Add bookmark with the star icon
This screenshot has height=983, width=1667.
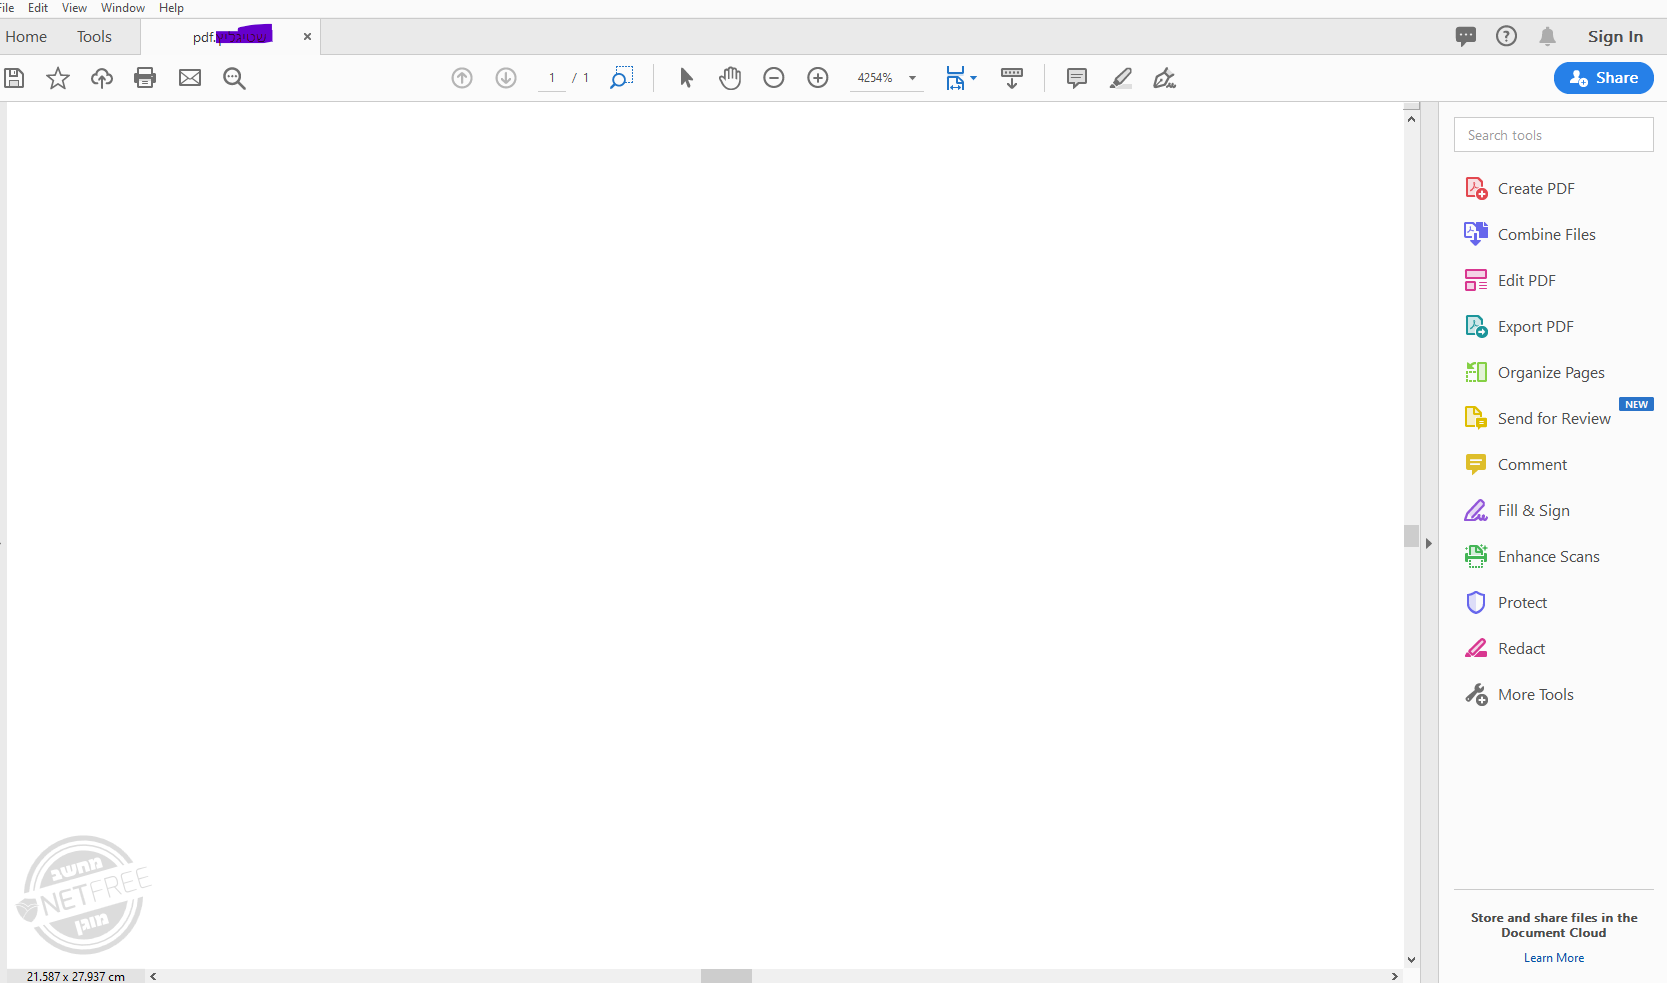pos(58,78)
